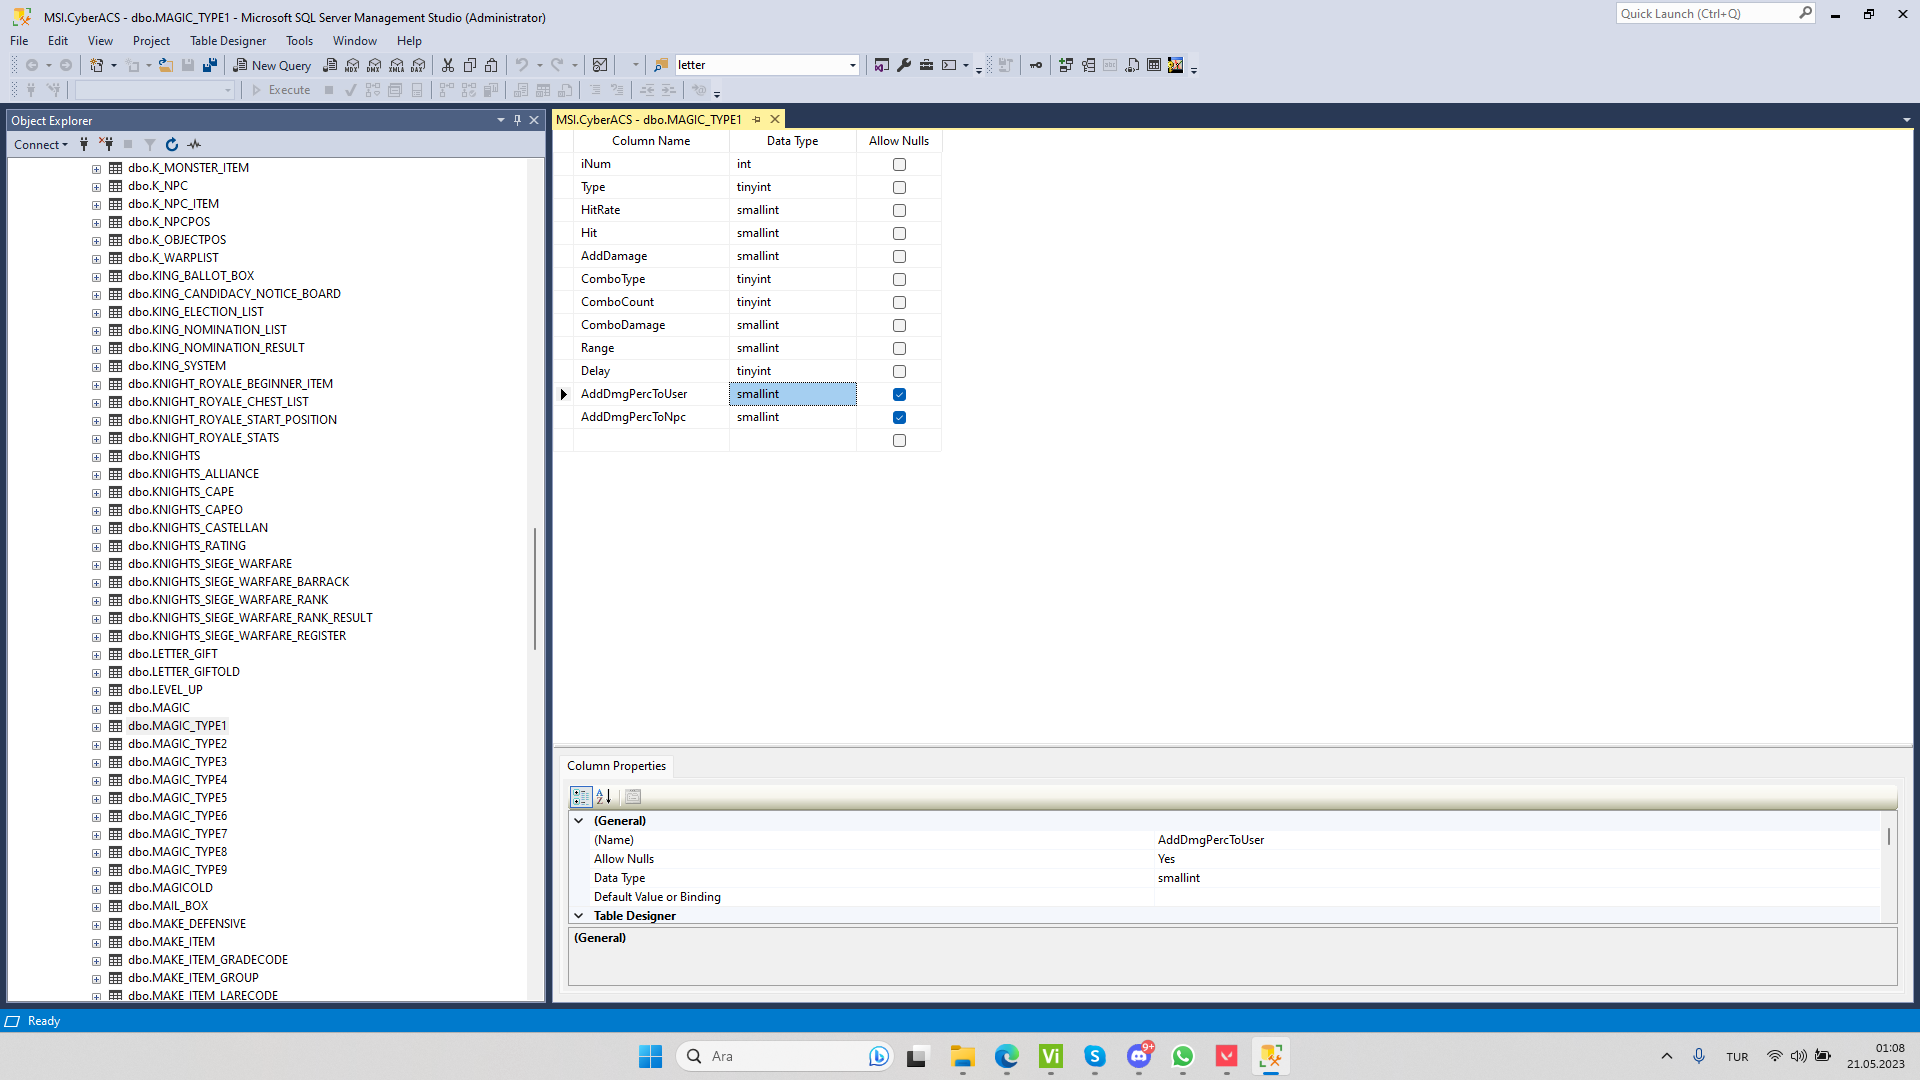Open the Edit menu
This screenshot has width=1920, height=1080.
click(x=58, y=41)
